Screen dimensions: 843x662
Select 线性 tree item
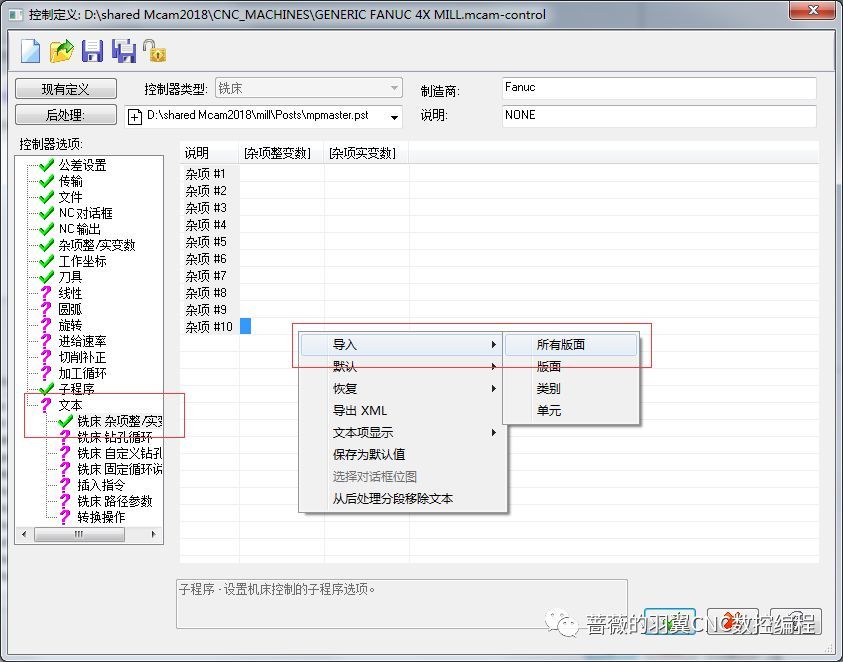tap(70, 293)
